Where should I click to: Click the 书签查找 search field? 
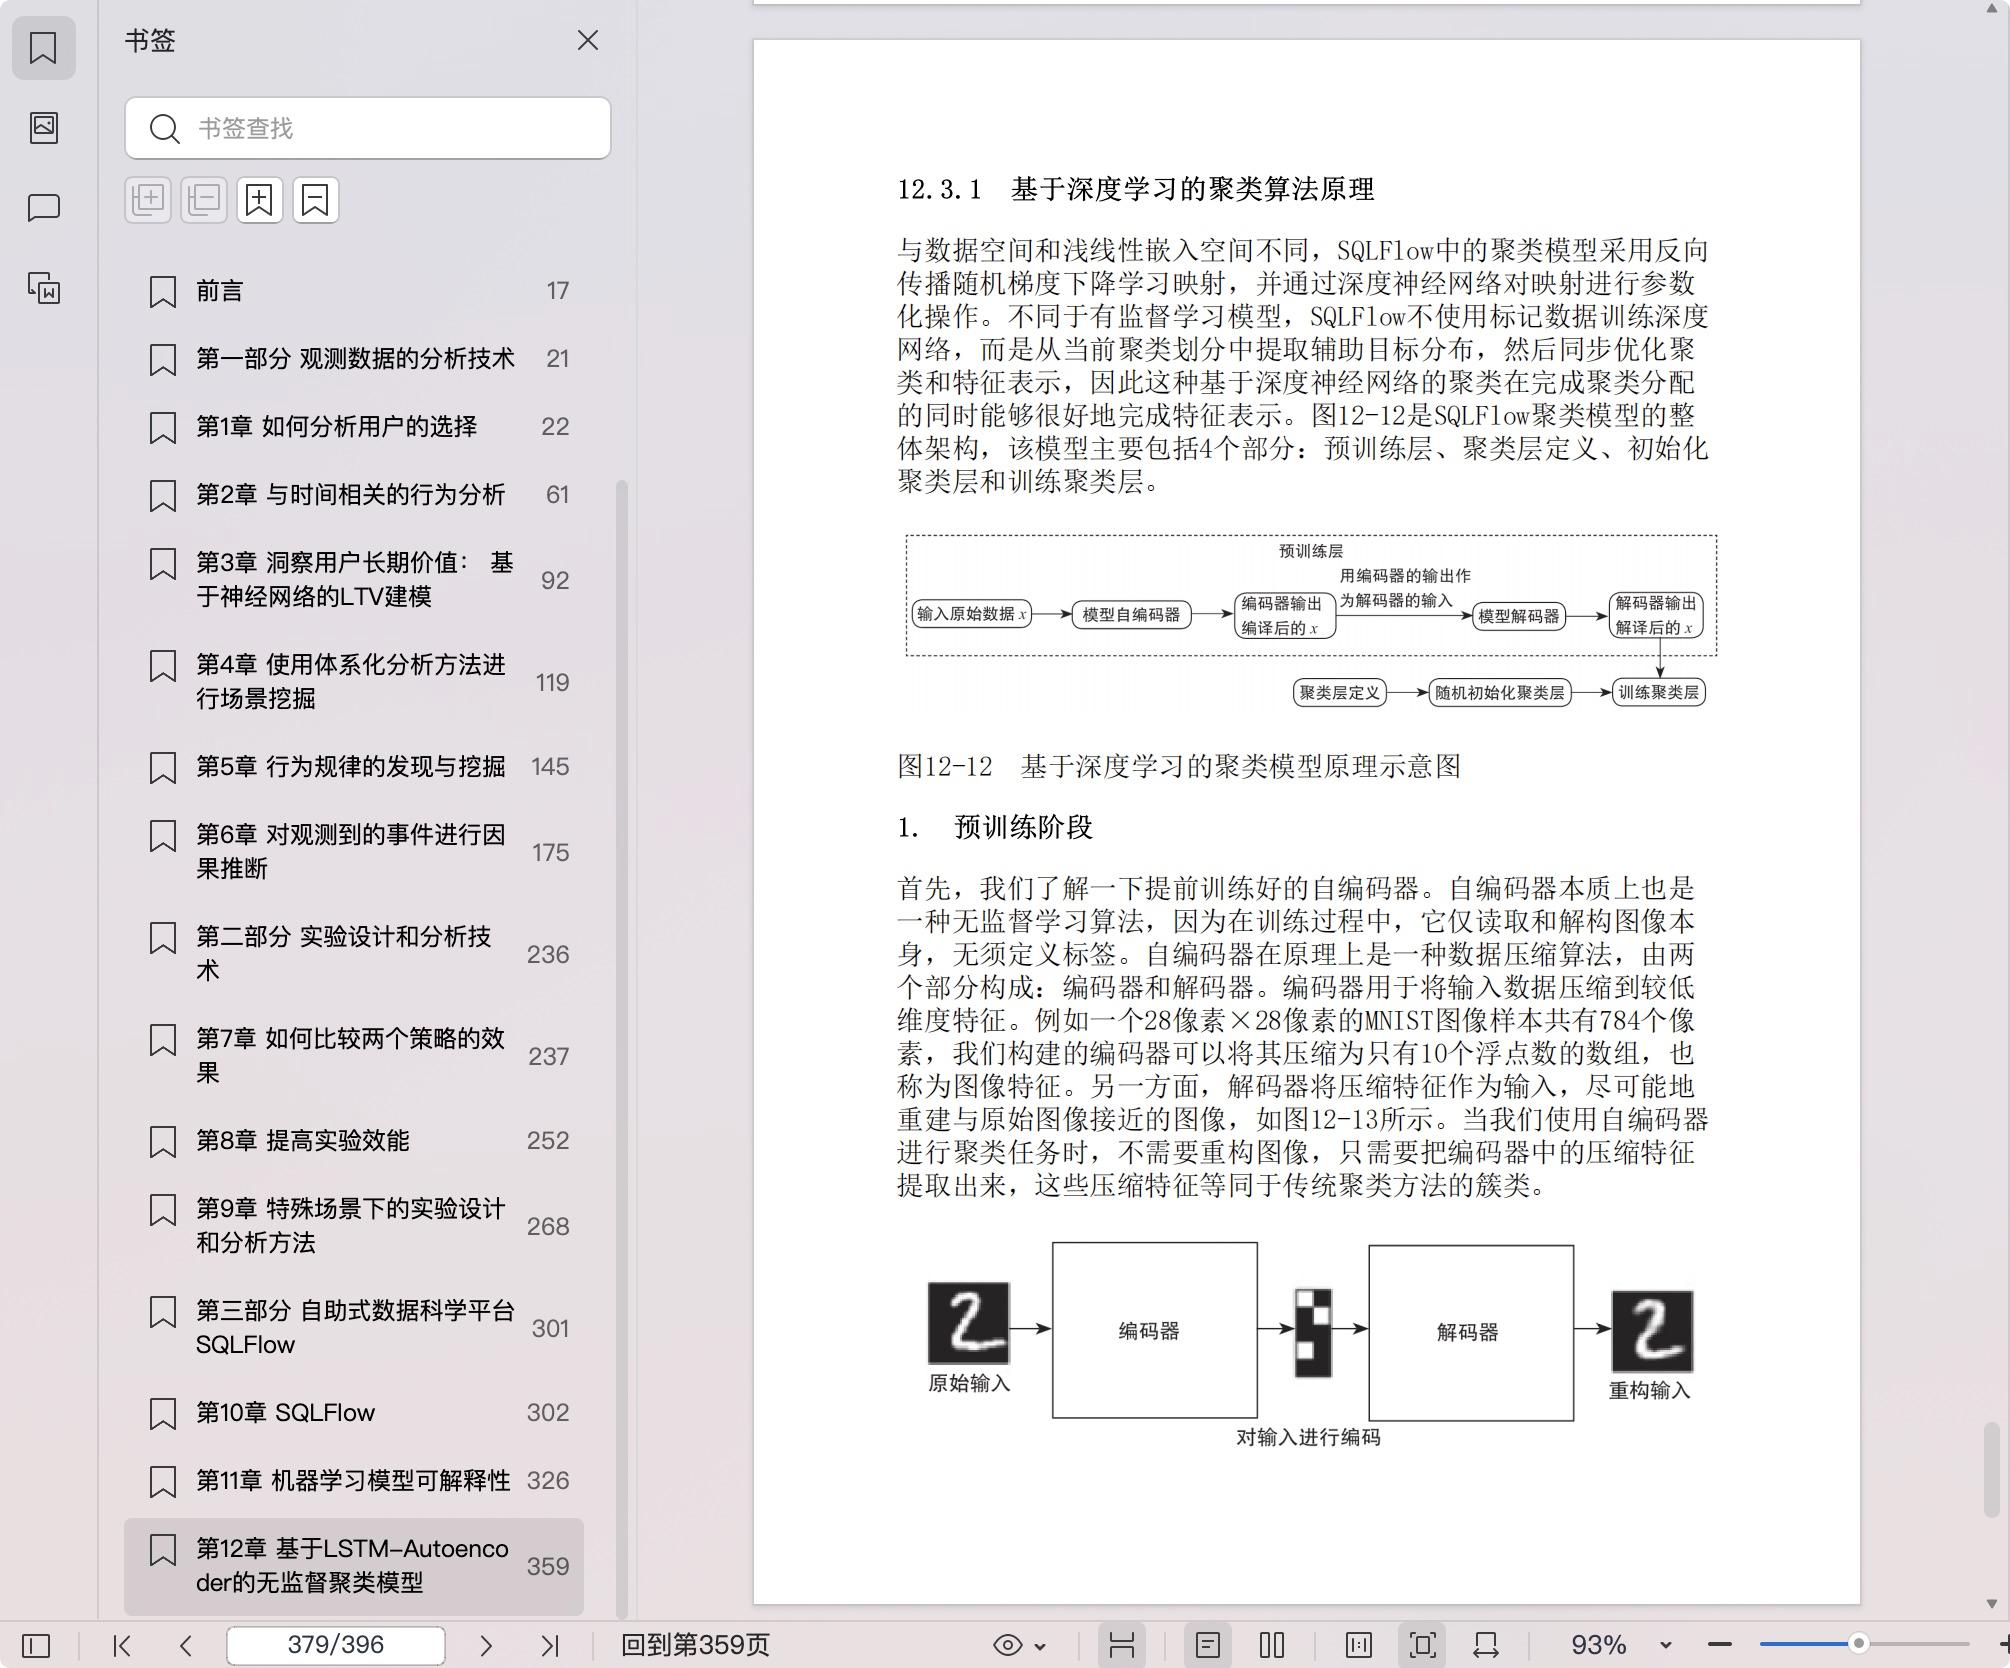coord(367,128)
